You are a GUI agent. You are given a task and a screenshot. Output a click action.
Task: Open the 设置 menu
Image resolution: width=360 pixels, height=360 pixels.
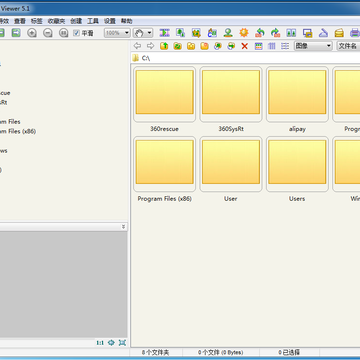click(110, 21)
